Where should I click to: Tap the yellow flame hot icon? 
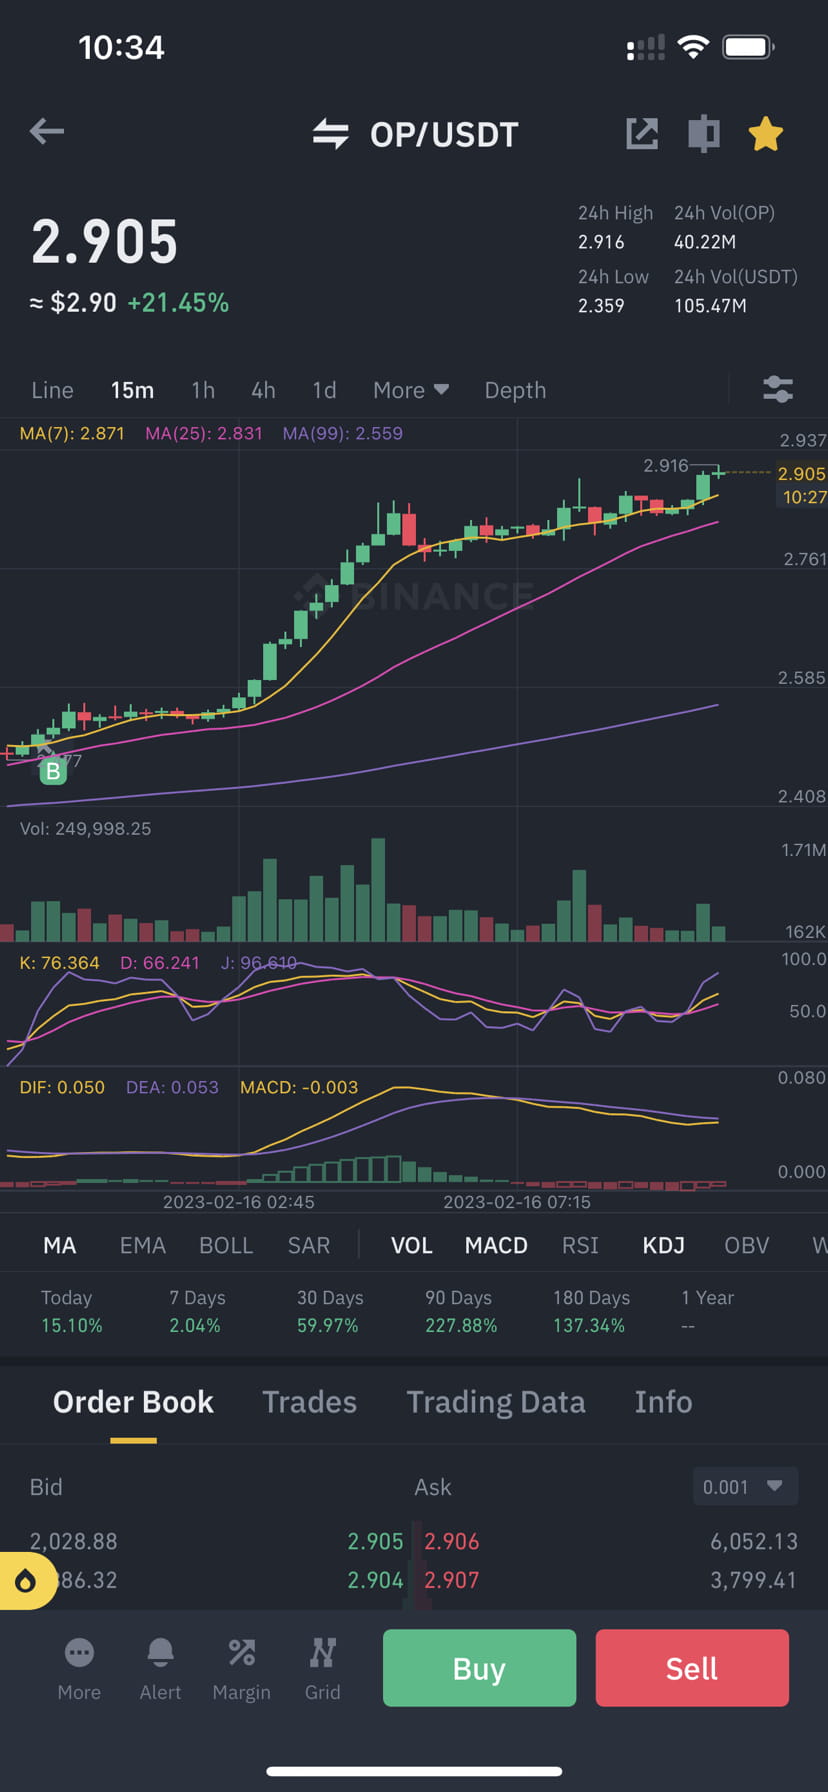click(26, 1580)
